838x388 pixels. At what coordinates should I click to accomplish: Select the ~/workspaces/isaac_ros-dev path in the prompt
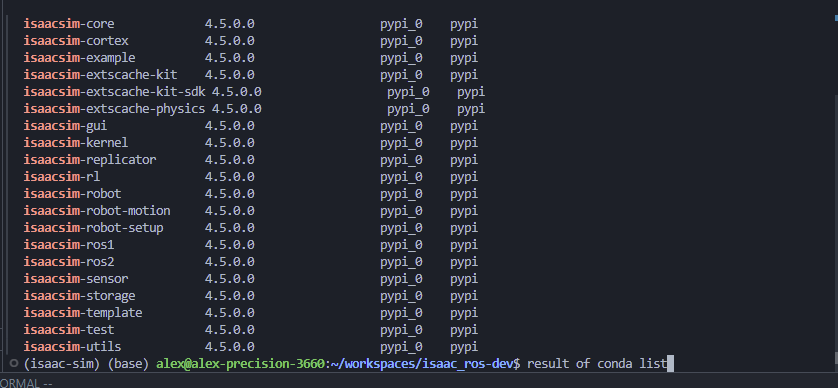(422, 364)
